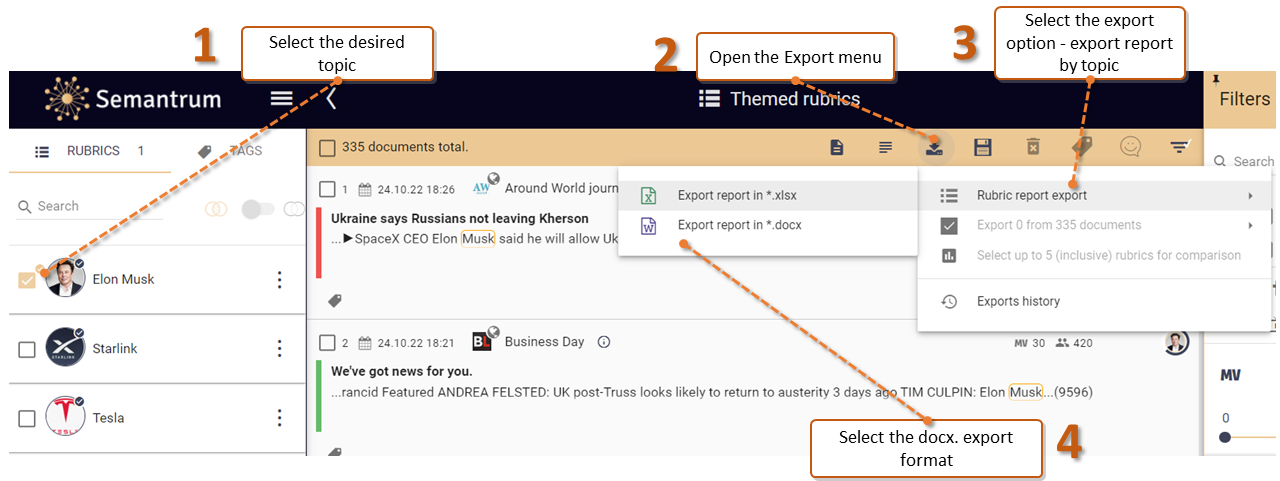Toggle the switch next to rubric search
The width and height of the screenshot is (1280, 481).
coord(257,209)
